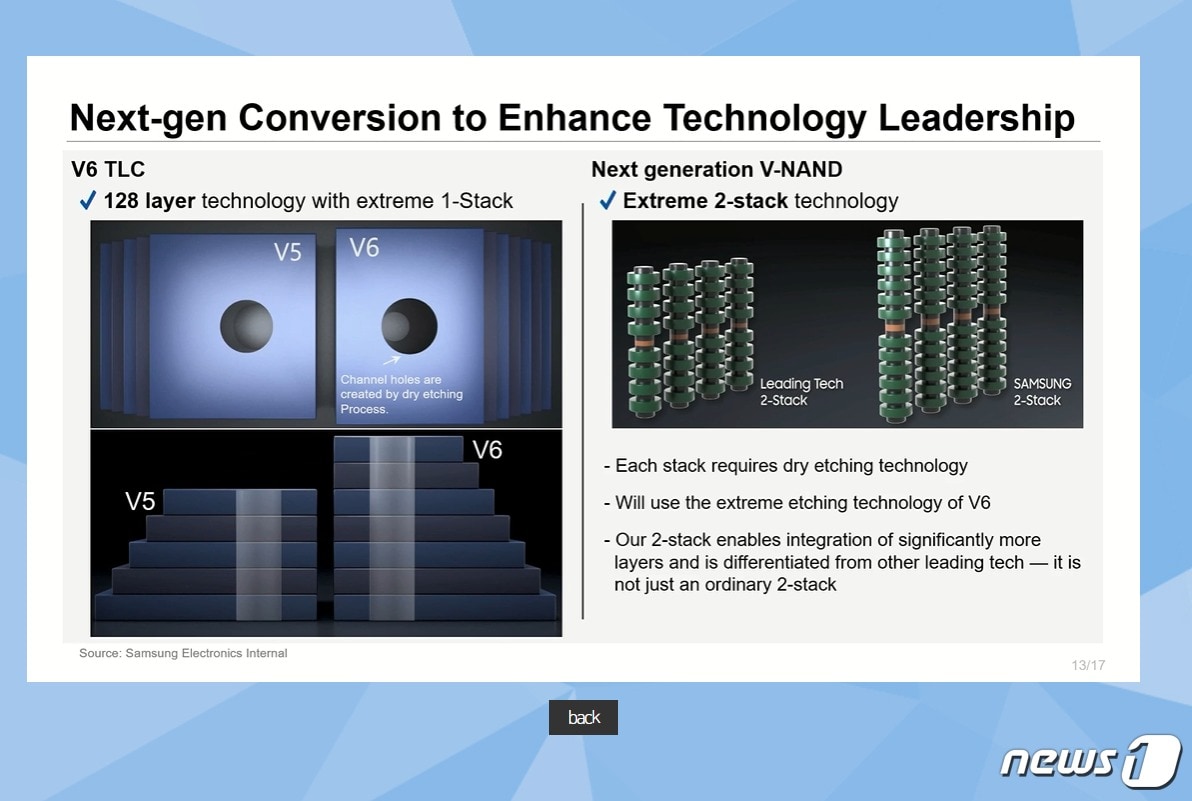Click the checkmark beside 128 layer technology
Image resolution: width=1192 pixels, height=801 pixels.
[87, 201]
